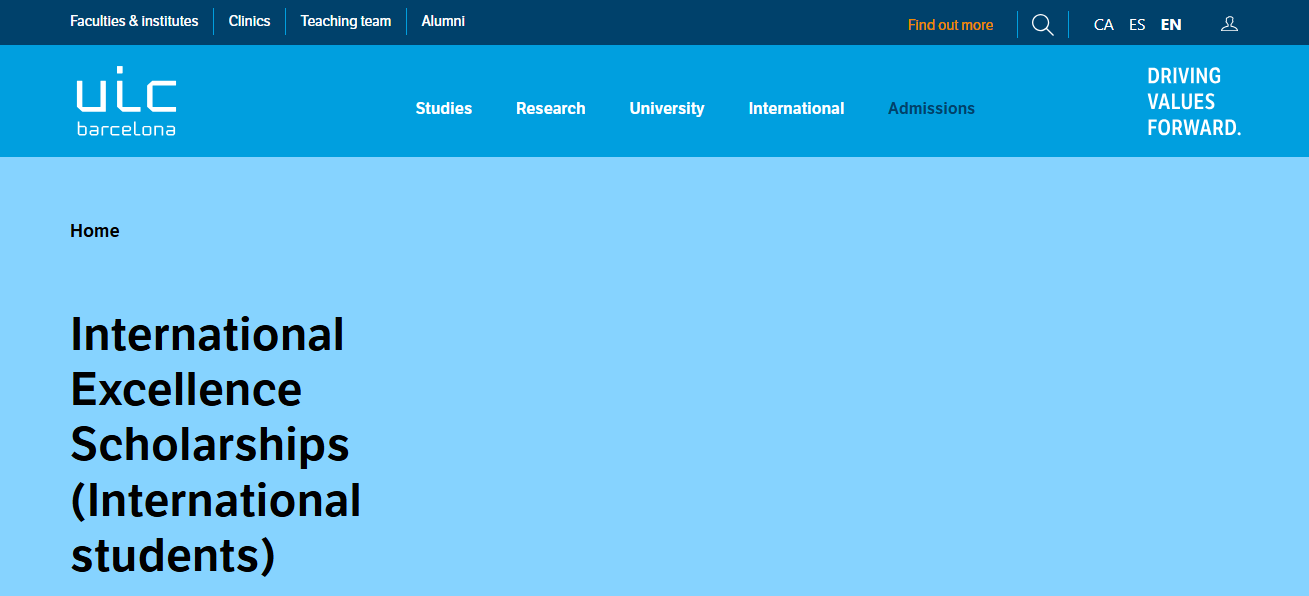Click the user account profile icon

pos(1229,24)
